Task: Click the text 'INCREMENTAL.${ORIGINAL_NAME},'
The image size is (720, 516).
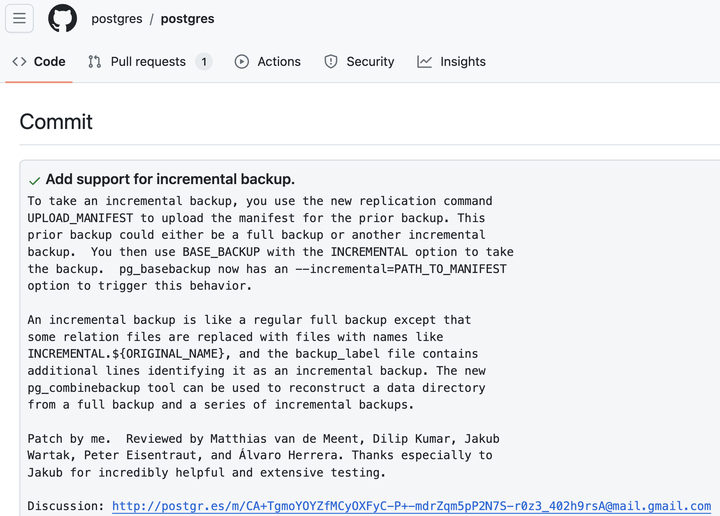Action: click(128, 354)
